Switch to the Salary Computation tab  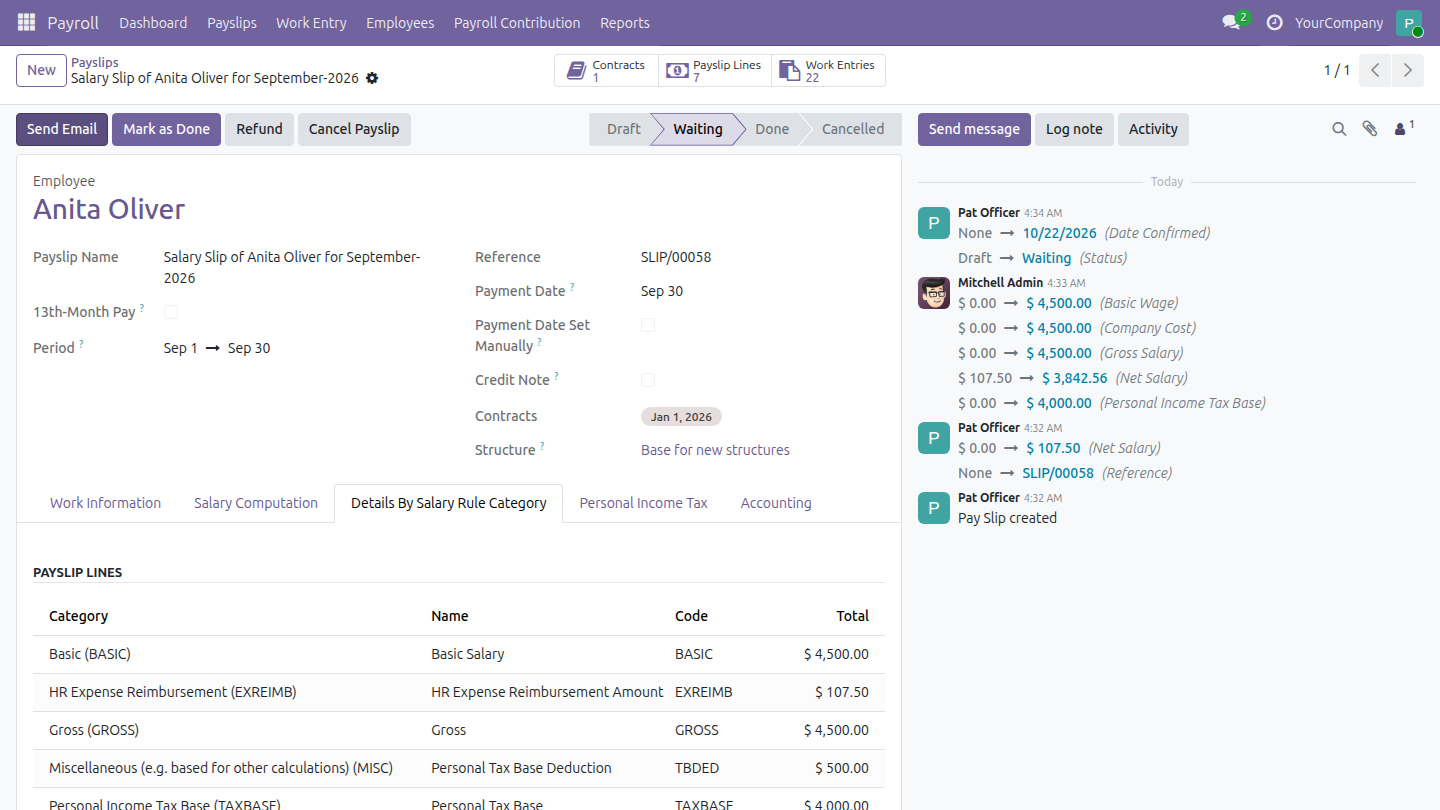tap(256, 503)
